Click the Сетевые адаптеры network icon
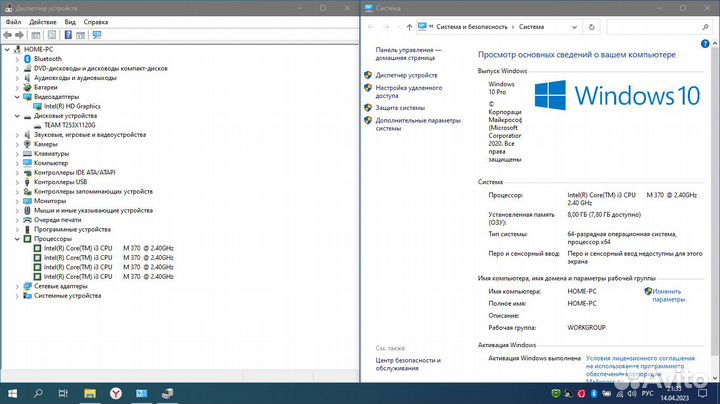The height and width of the screenshot is (404, 720). pos(27,286)
